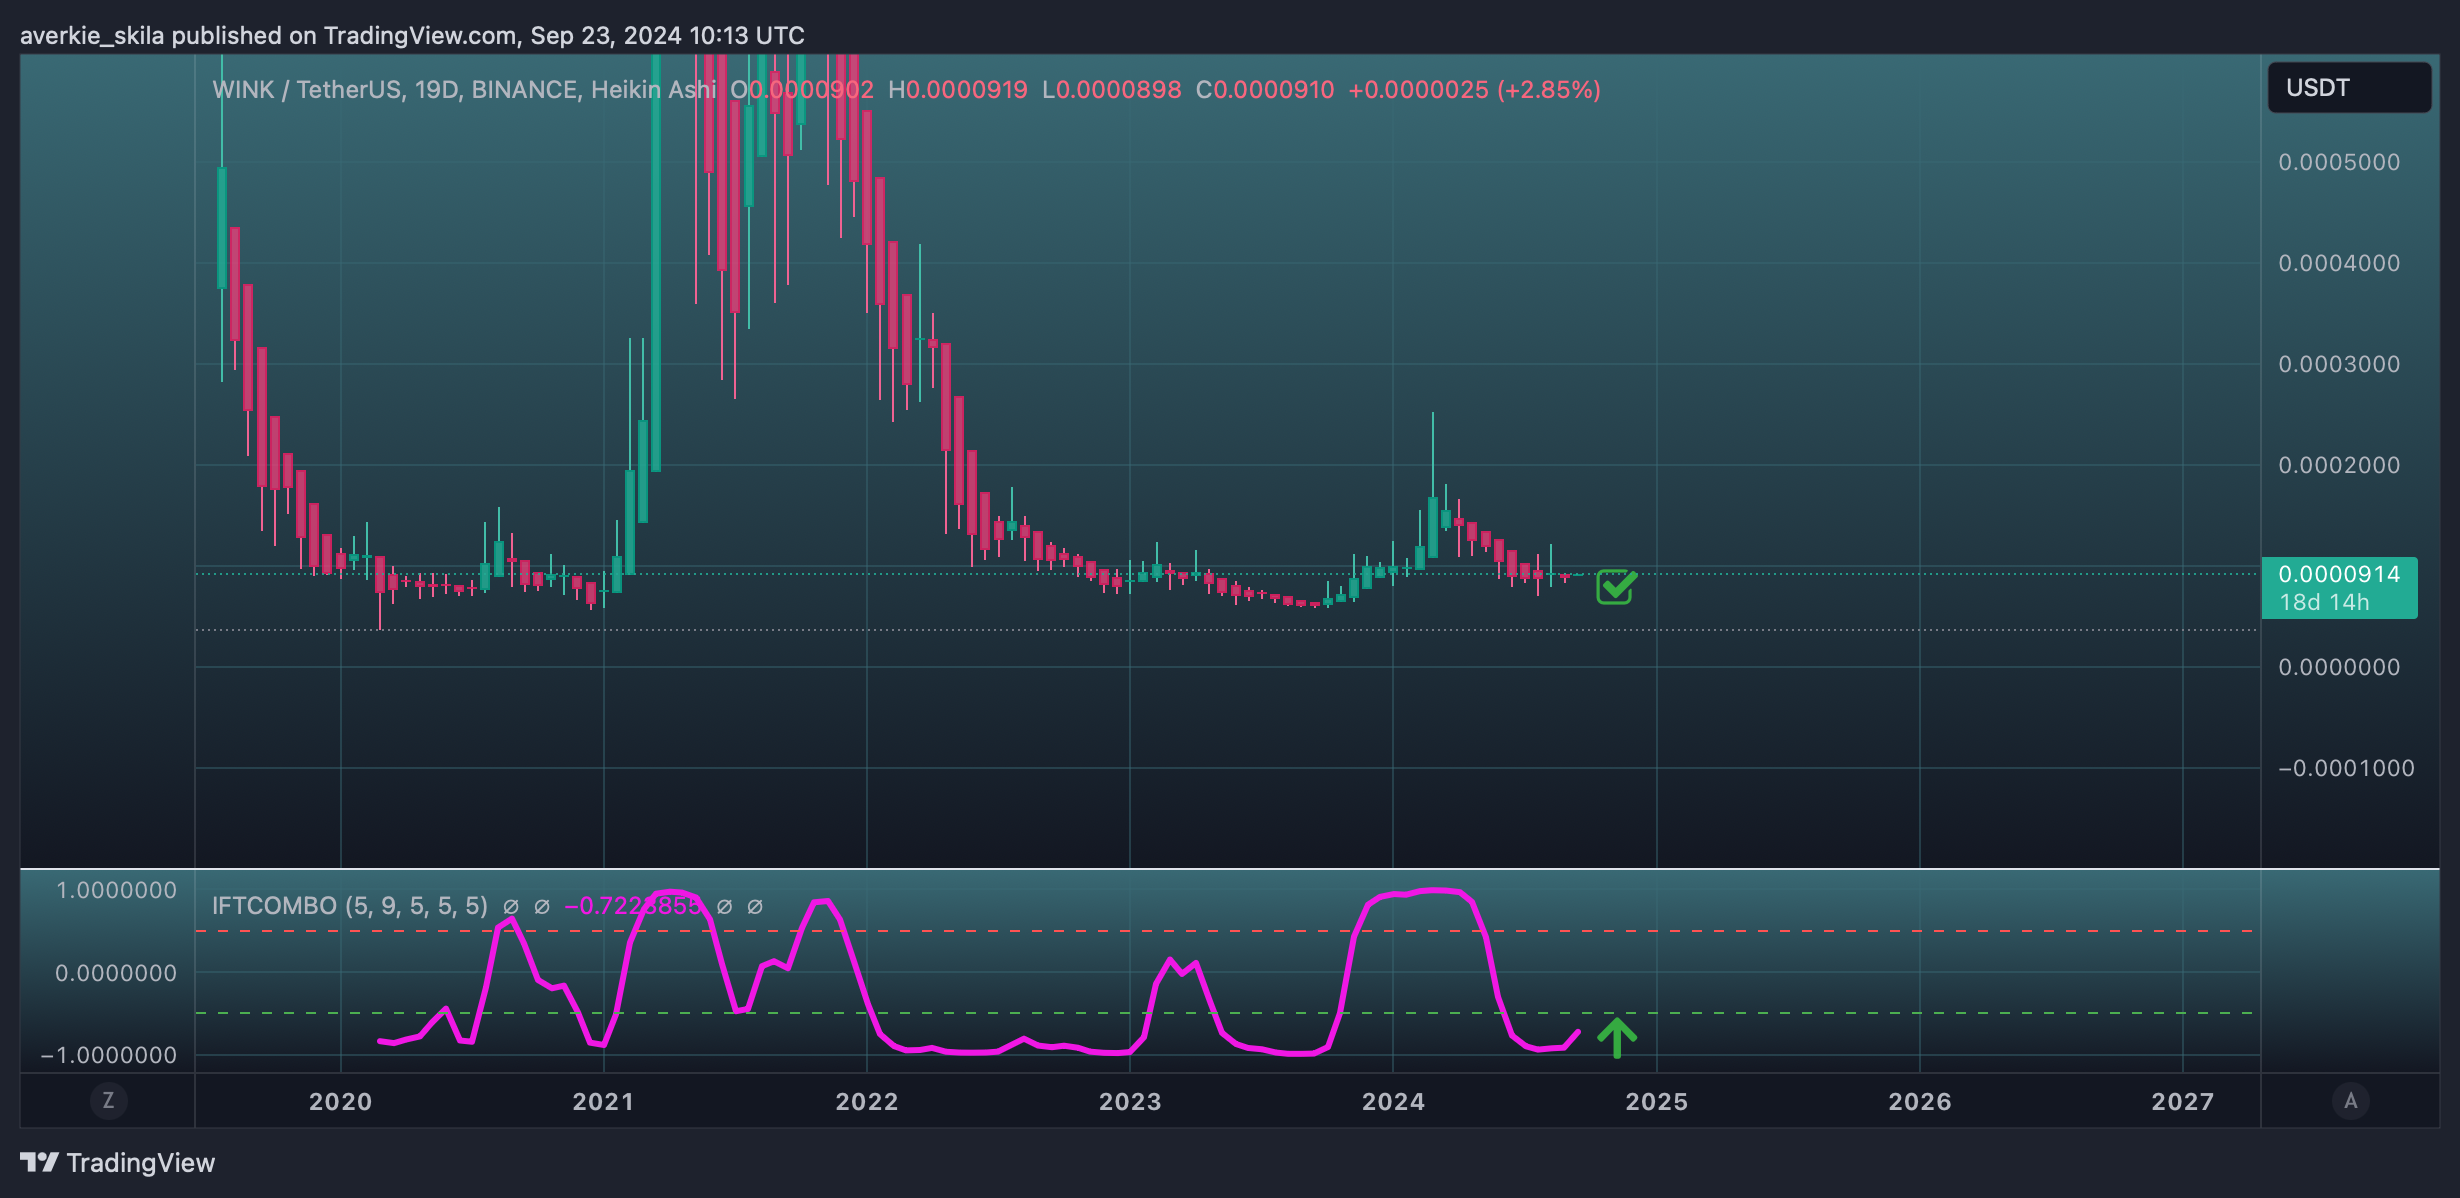
Task: Click the 2023 label on time axis
Action: click(1130, 1102)
